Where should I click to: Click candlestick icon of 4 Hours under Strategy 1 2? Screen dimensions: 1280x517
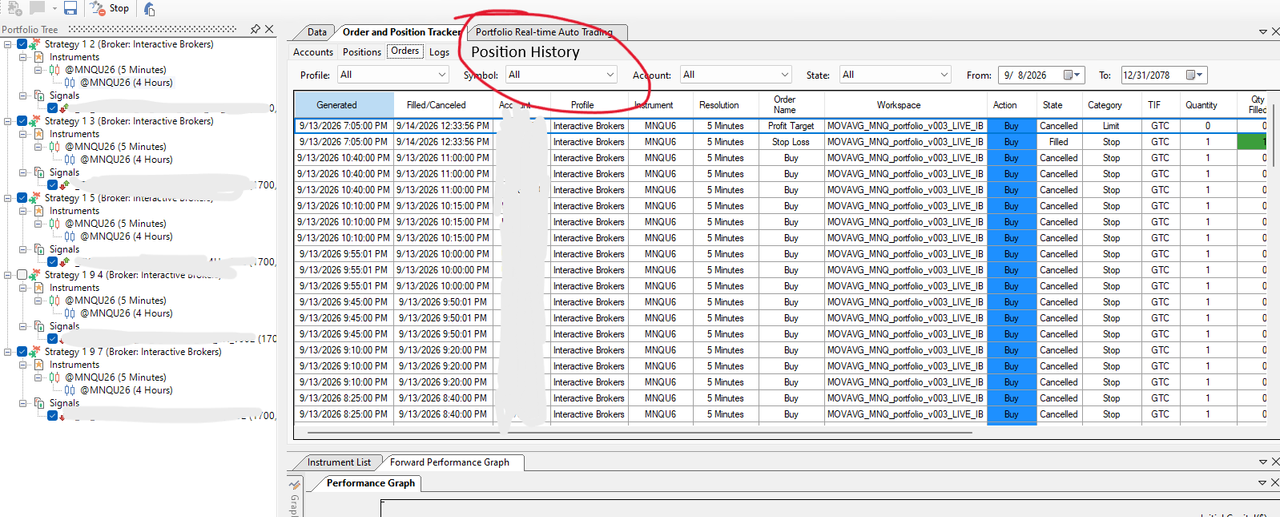click(x=70, y=83)
